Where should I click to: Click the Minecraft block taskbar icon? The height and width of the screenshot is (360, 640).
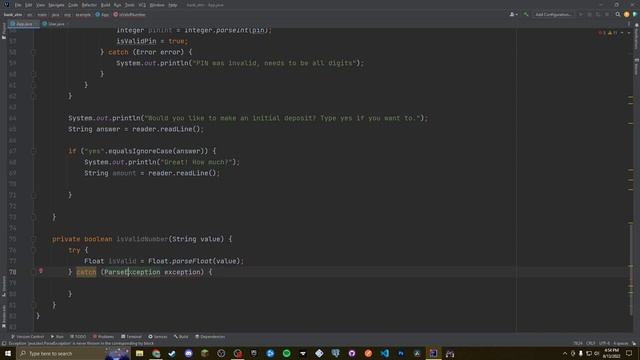click(205, 353)
